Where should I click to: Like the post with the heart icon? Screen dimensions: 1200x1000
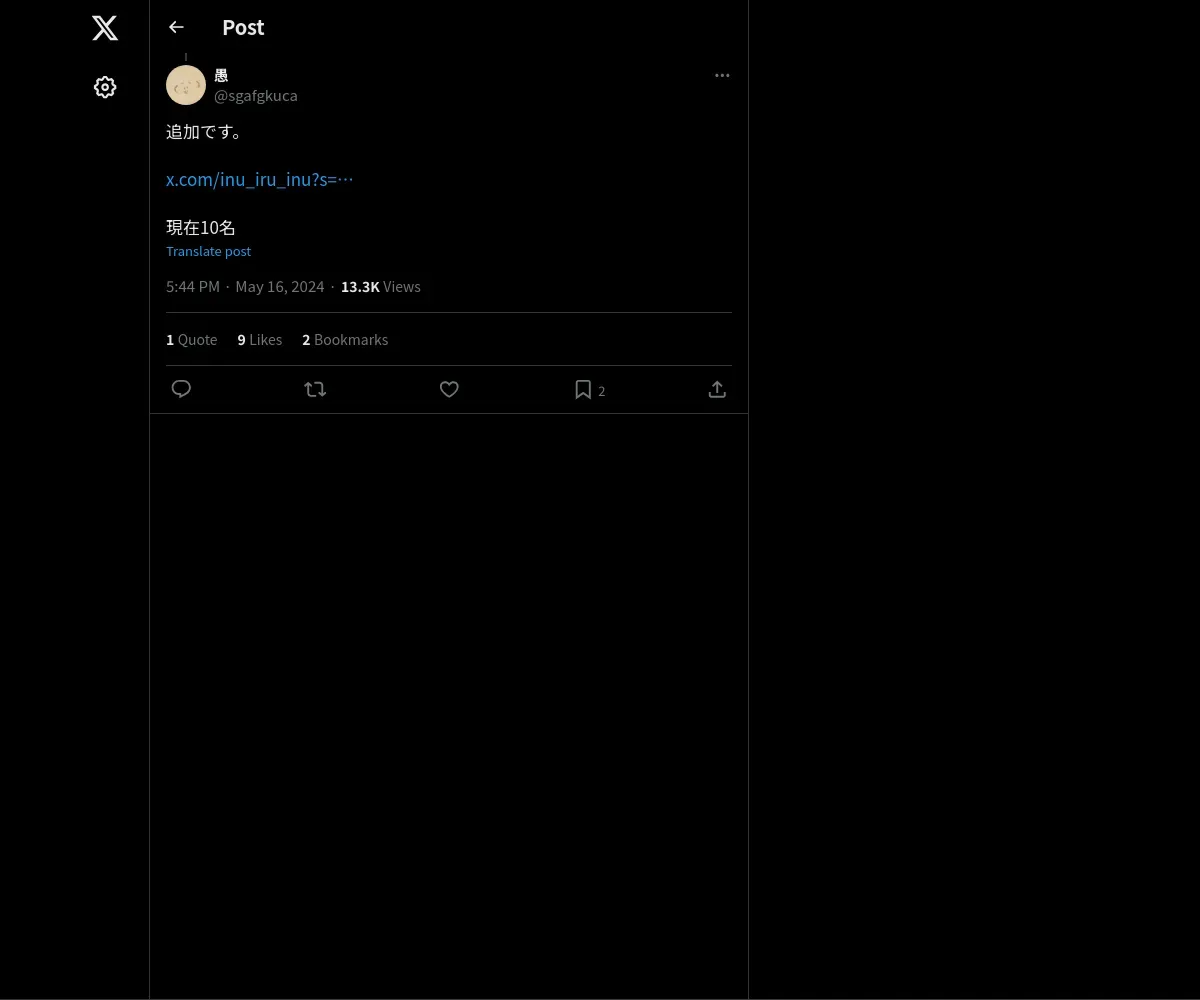[449, 389]
